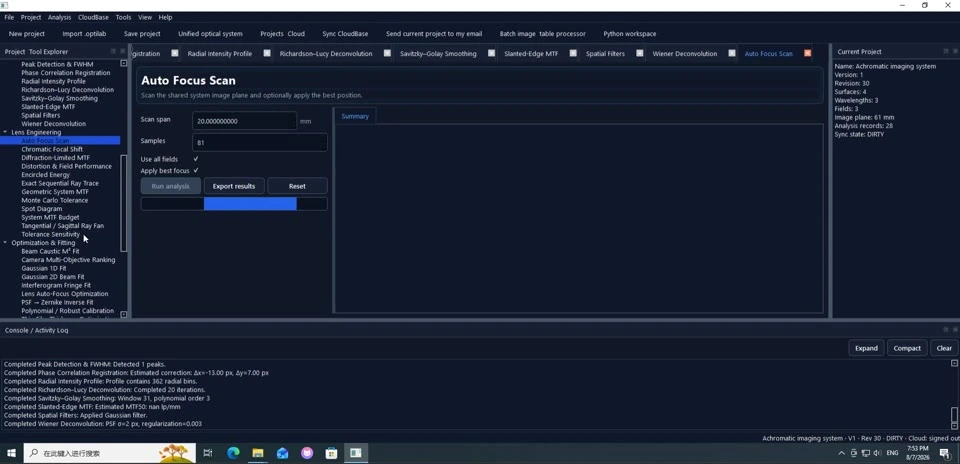Open the Mail app in taskbar
The height and width of the screenshot is (464, 960).
coord(282,453)
